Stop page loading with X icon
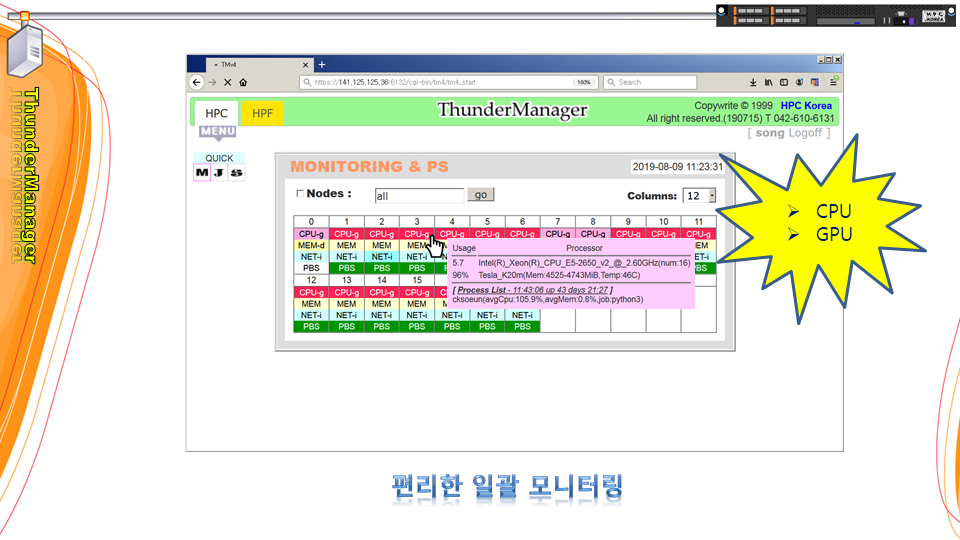 coord(228,83)
